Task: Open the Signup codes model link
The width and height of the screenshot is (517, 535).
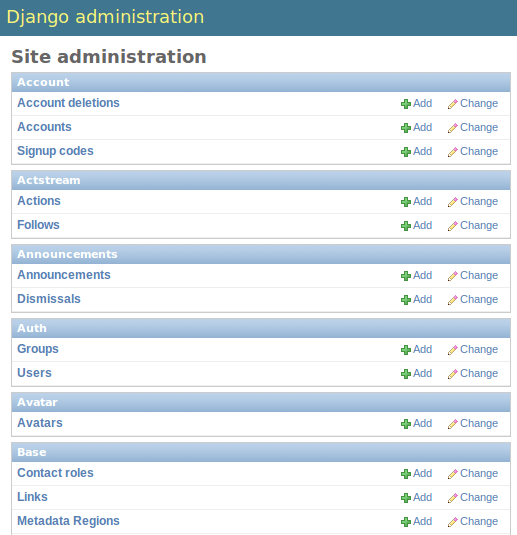Action: point(55,151)
